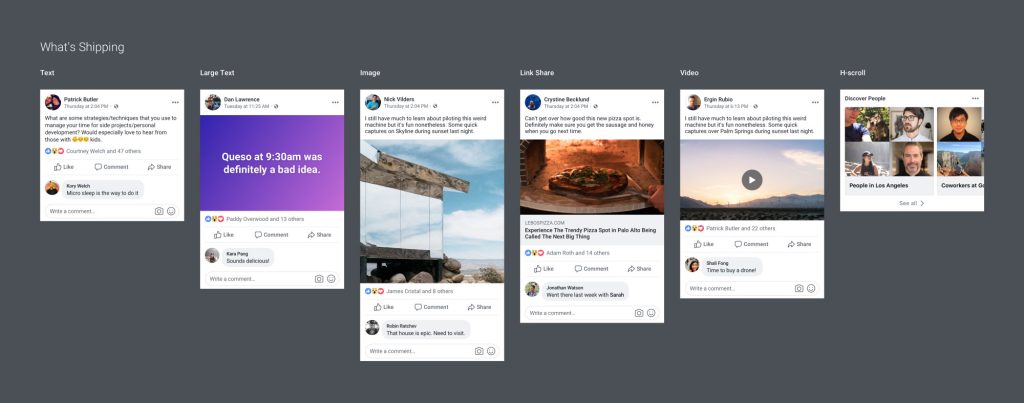Write a comment on Crystine Becklund's post

[x=592, y=313]
